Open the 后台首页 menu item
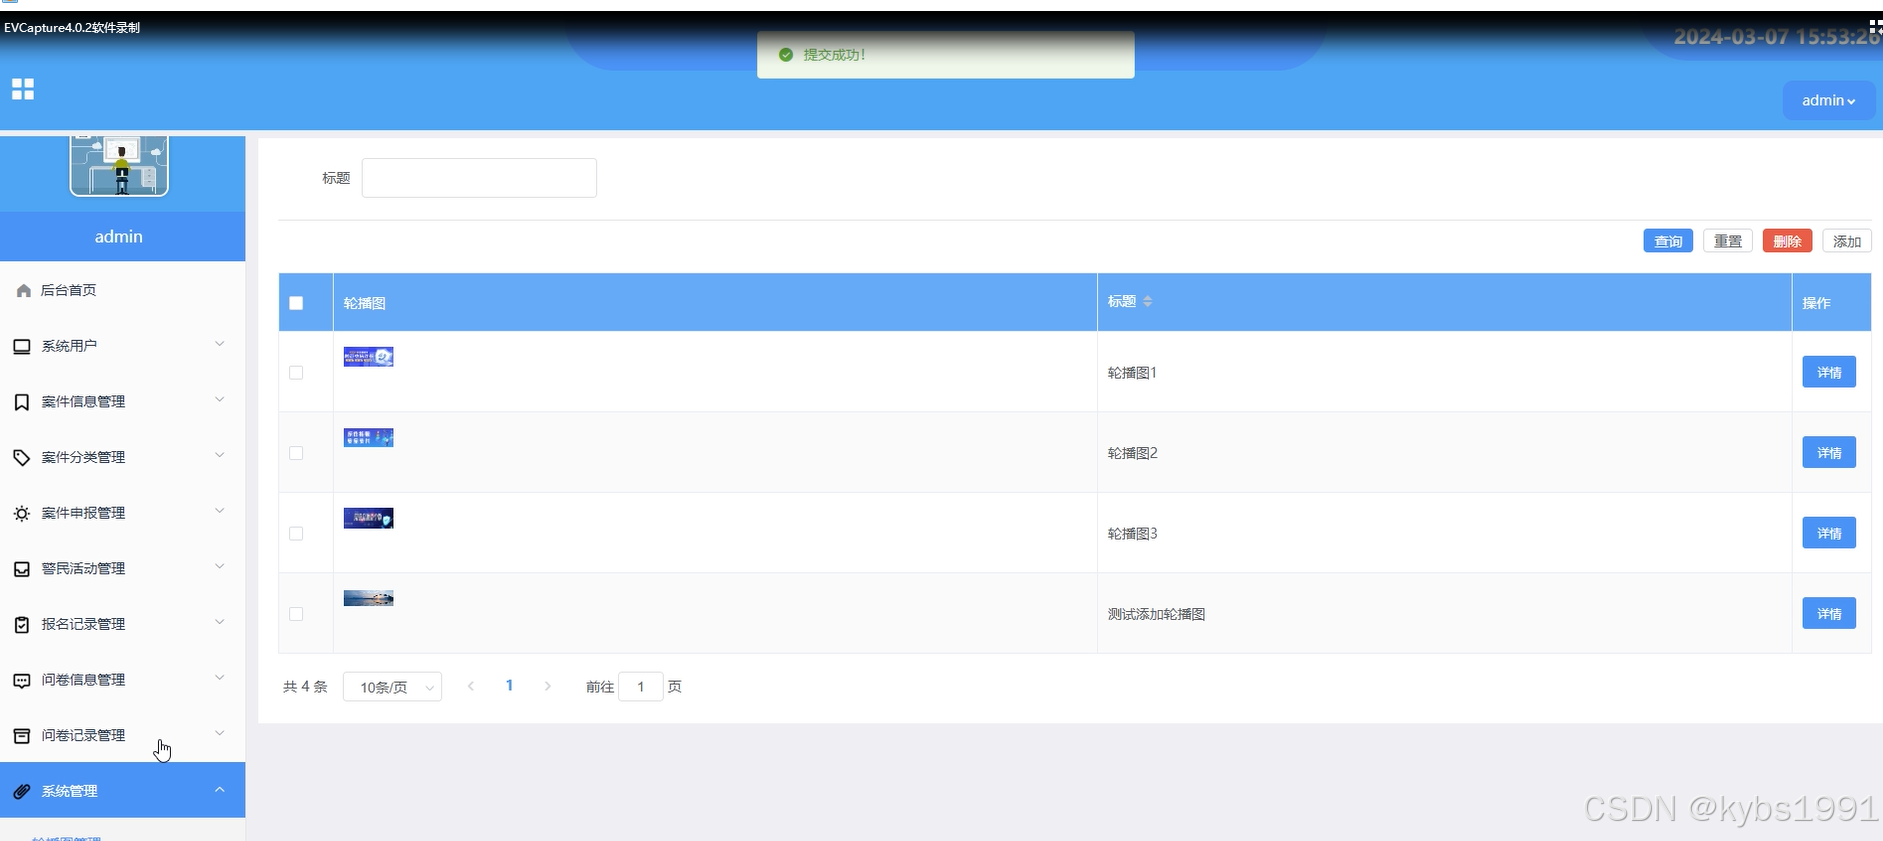The width and height of the screenshot is (1883, 841). [122, 290]
